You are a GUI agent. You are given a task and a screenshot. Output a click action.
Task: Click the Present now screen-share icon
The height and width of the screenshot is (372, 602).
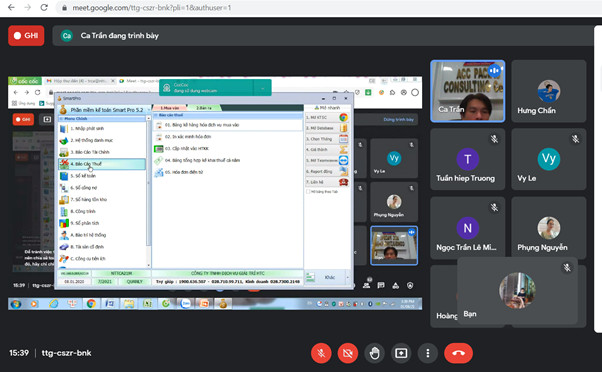[401, 353]
